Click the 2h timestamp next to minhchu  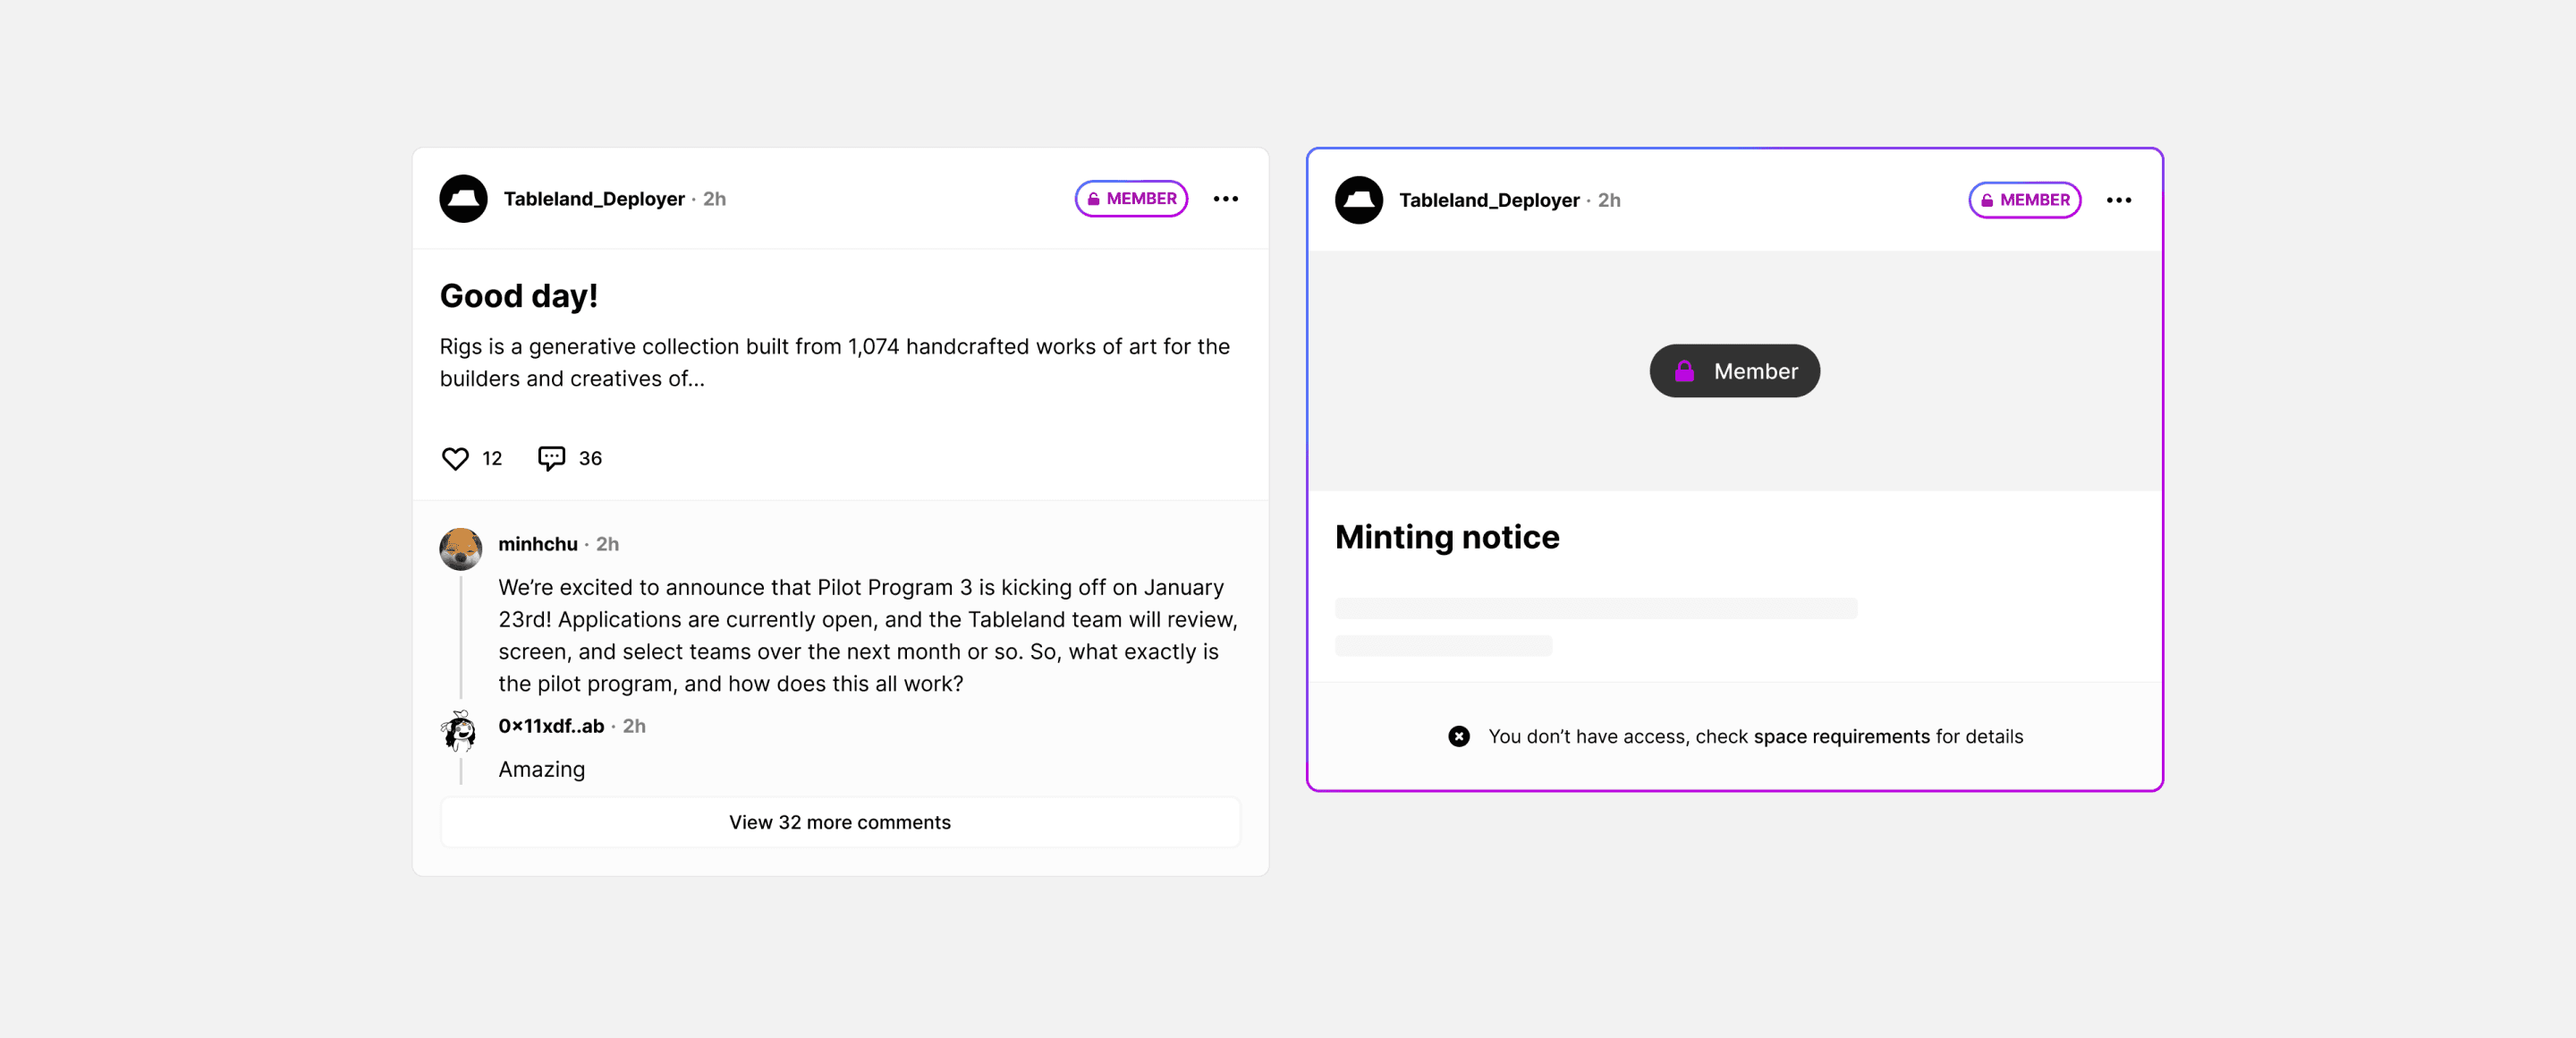(x=608, y=544)
